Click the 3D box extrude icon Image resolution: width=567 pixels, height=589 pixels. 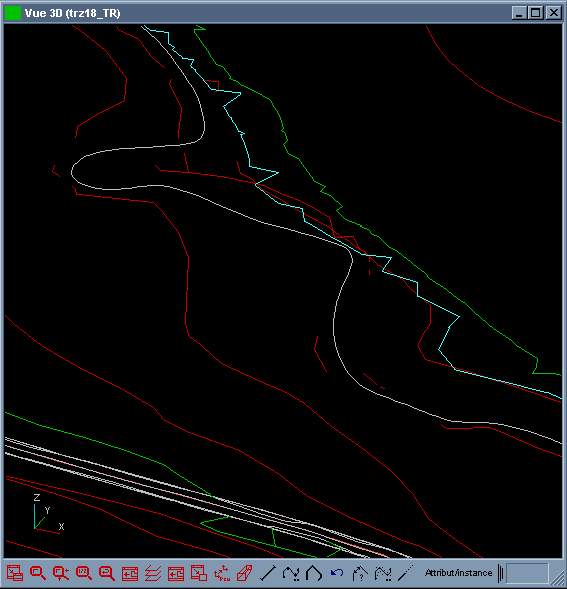[245, 573]
